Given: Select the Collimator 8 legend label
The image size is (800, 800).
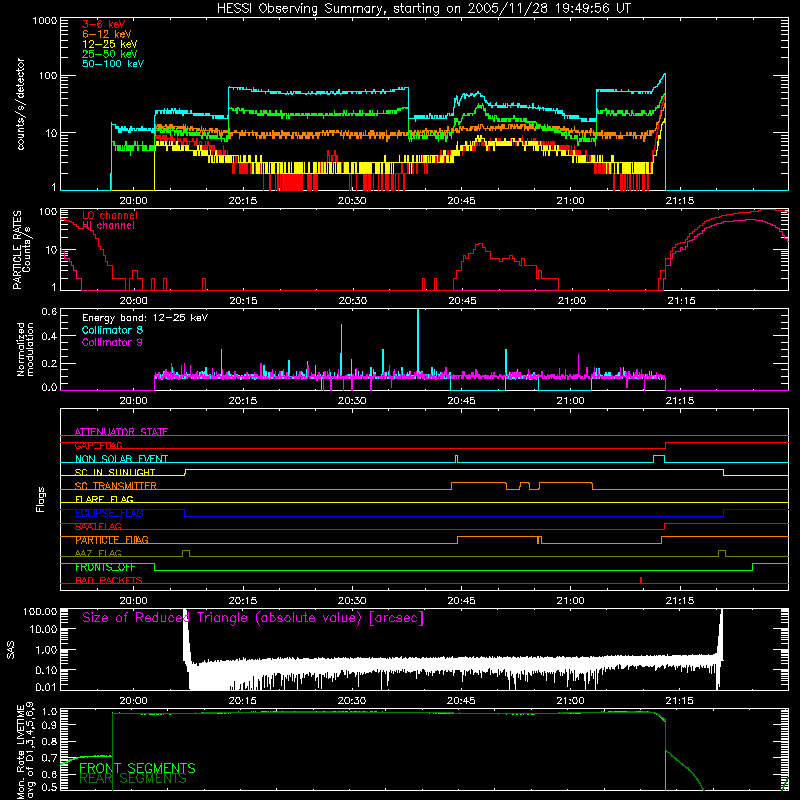Looking at the screenshot, I should pos(112,330).
